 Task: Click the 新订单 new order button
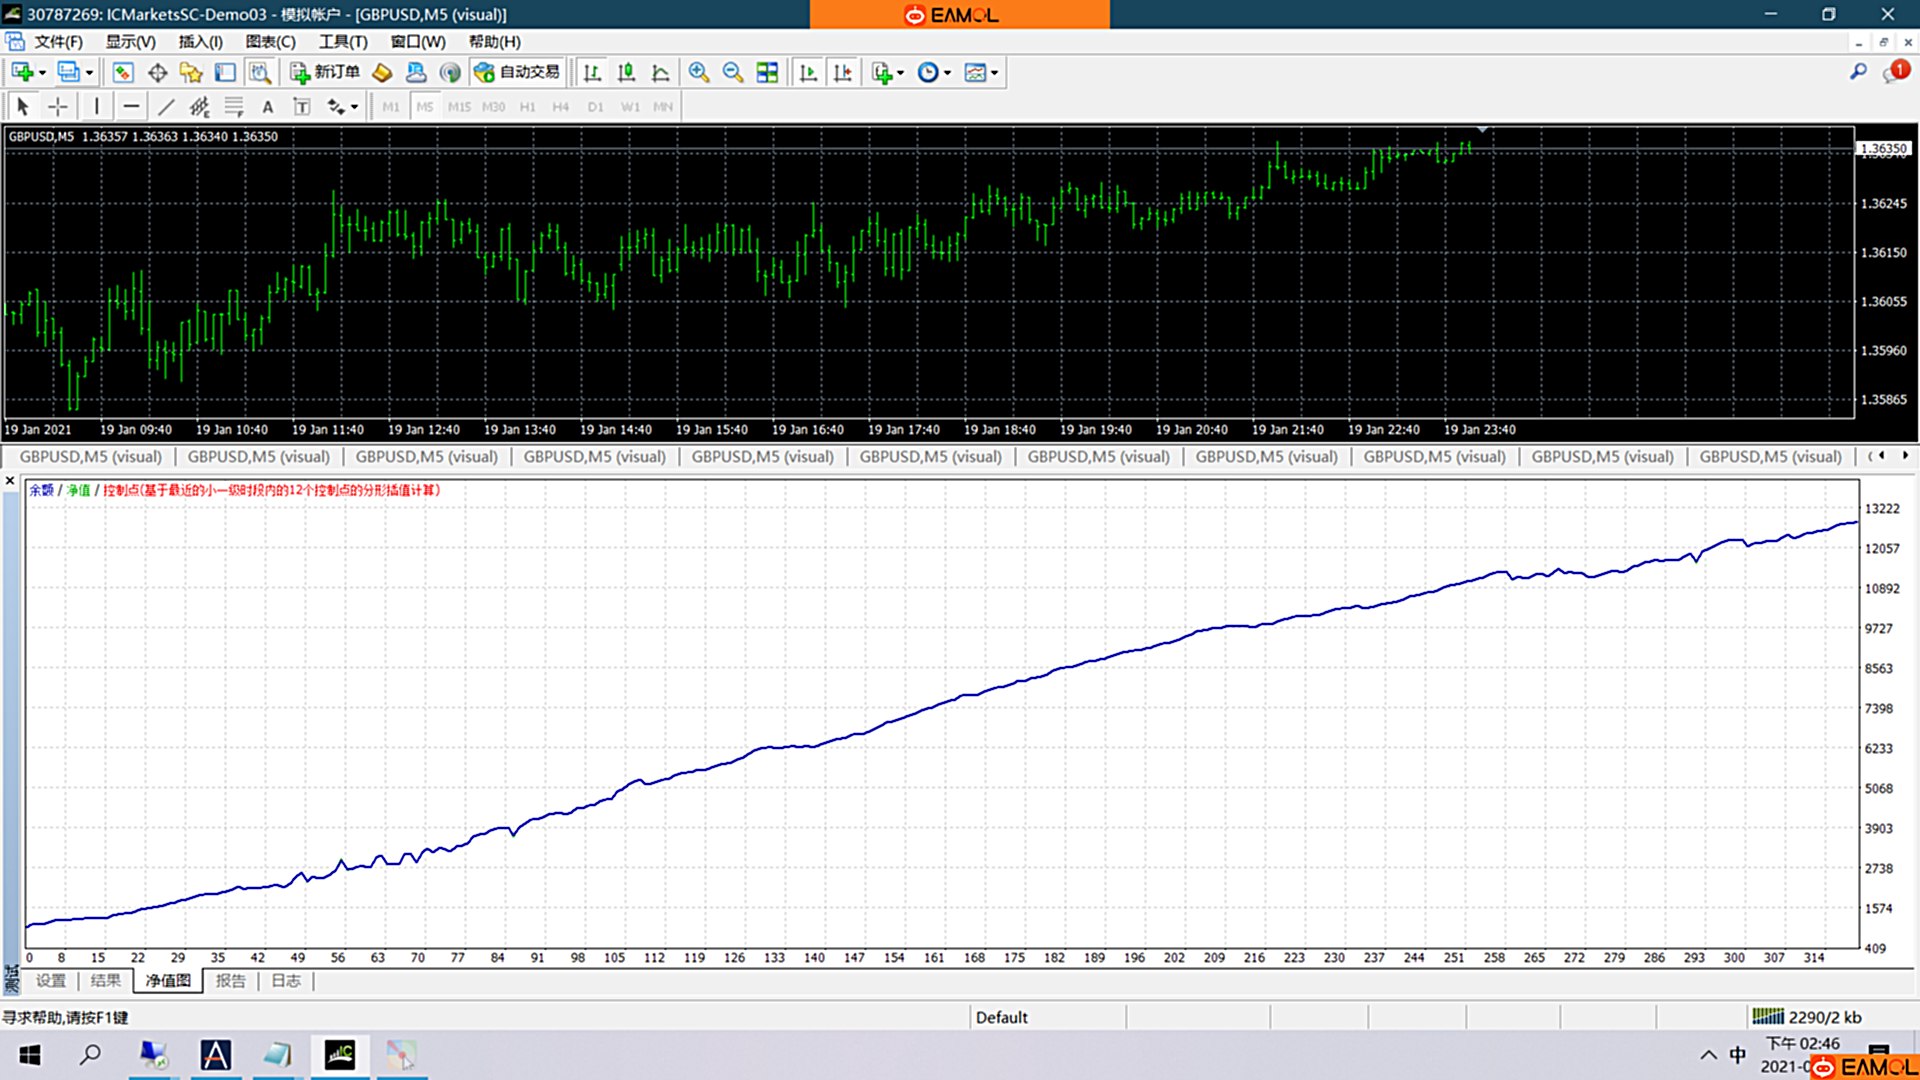(325, 72)
